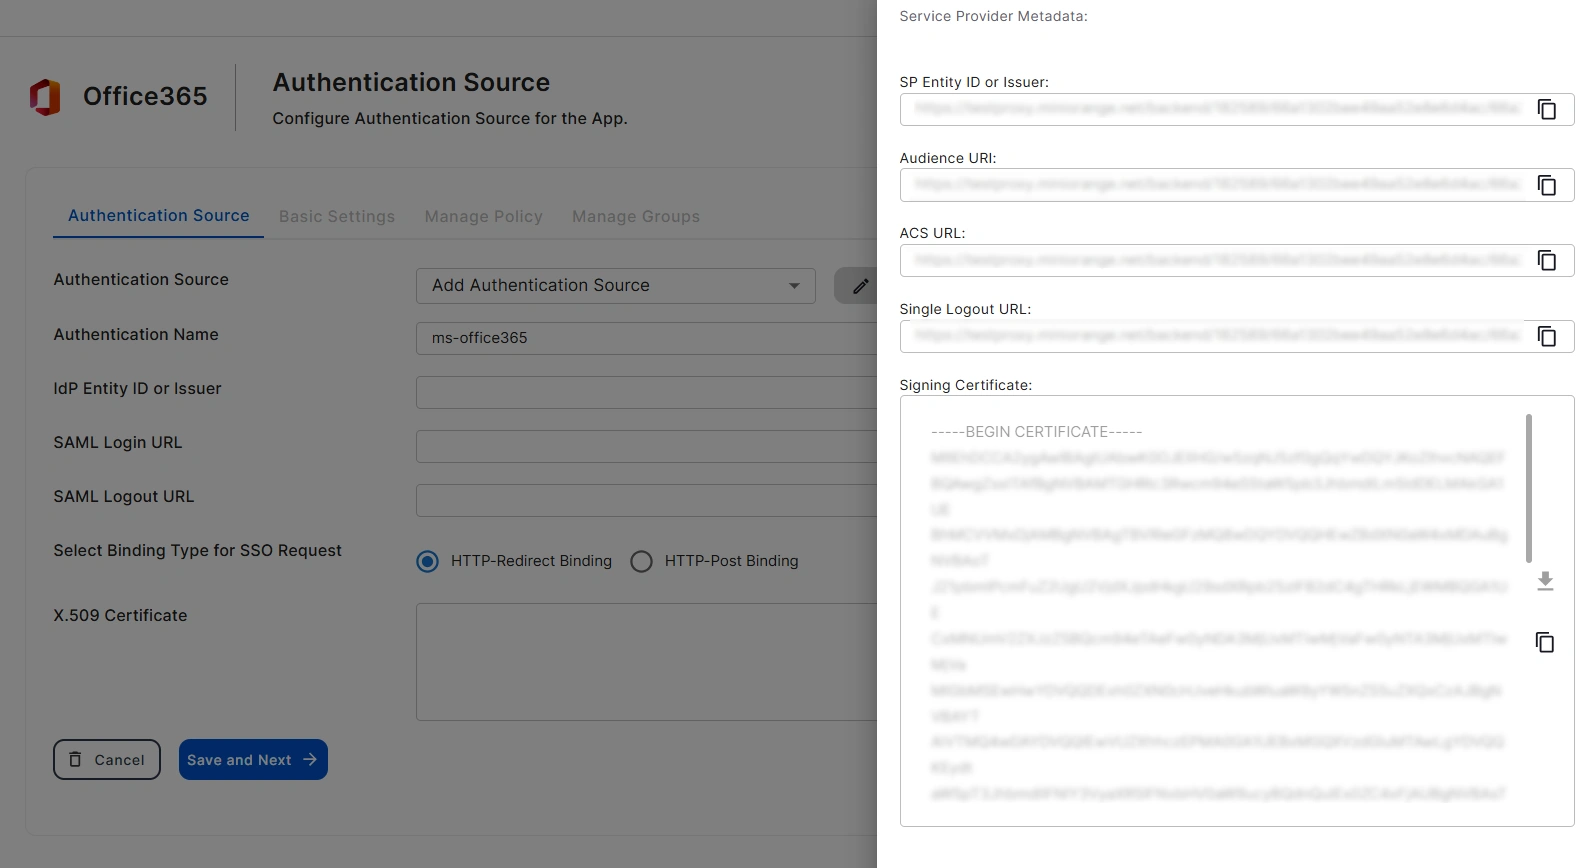Switch to the Authentication Source tab
The image size is (1587, 868).
tap(158, 216)
